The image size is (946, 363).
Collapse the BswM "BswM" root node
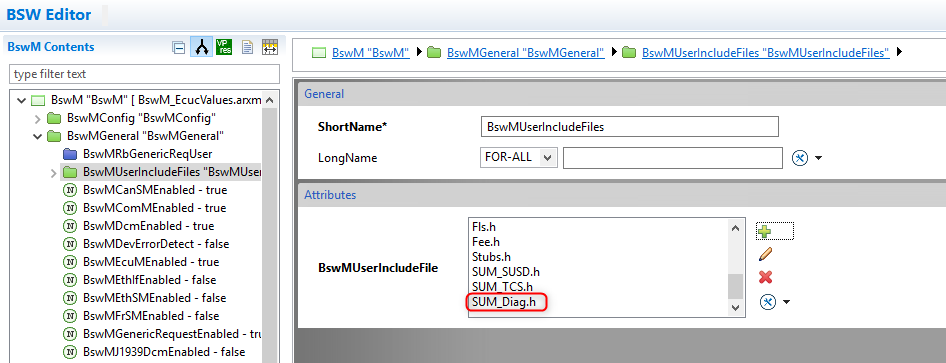coord(22,100)
